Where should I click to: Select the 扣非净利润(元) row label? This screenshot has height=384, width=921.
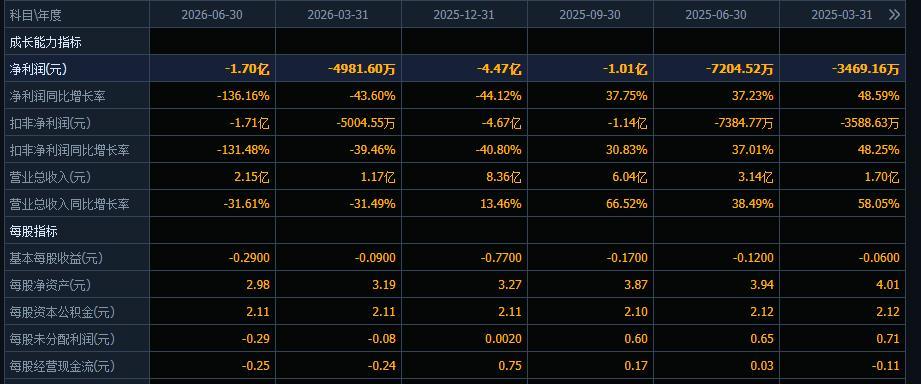51,123
